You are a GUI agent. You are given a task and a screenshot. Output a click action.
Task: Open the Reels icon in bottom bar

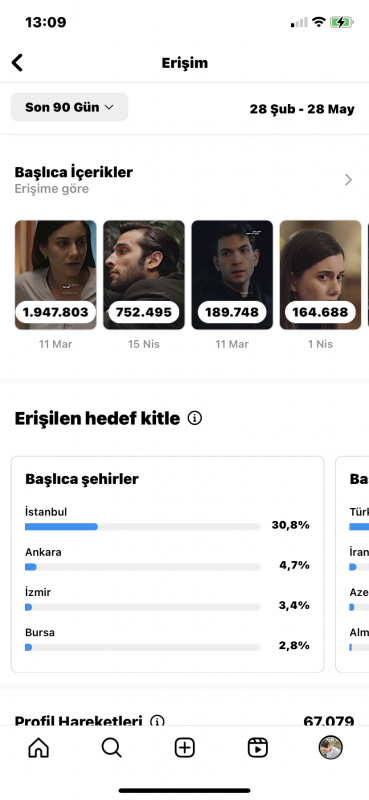(258, 748)
